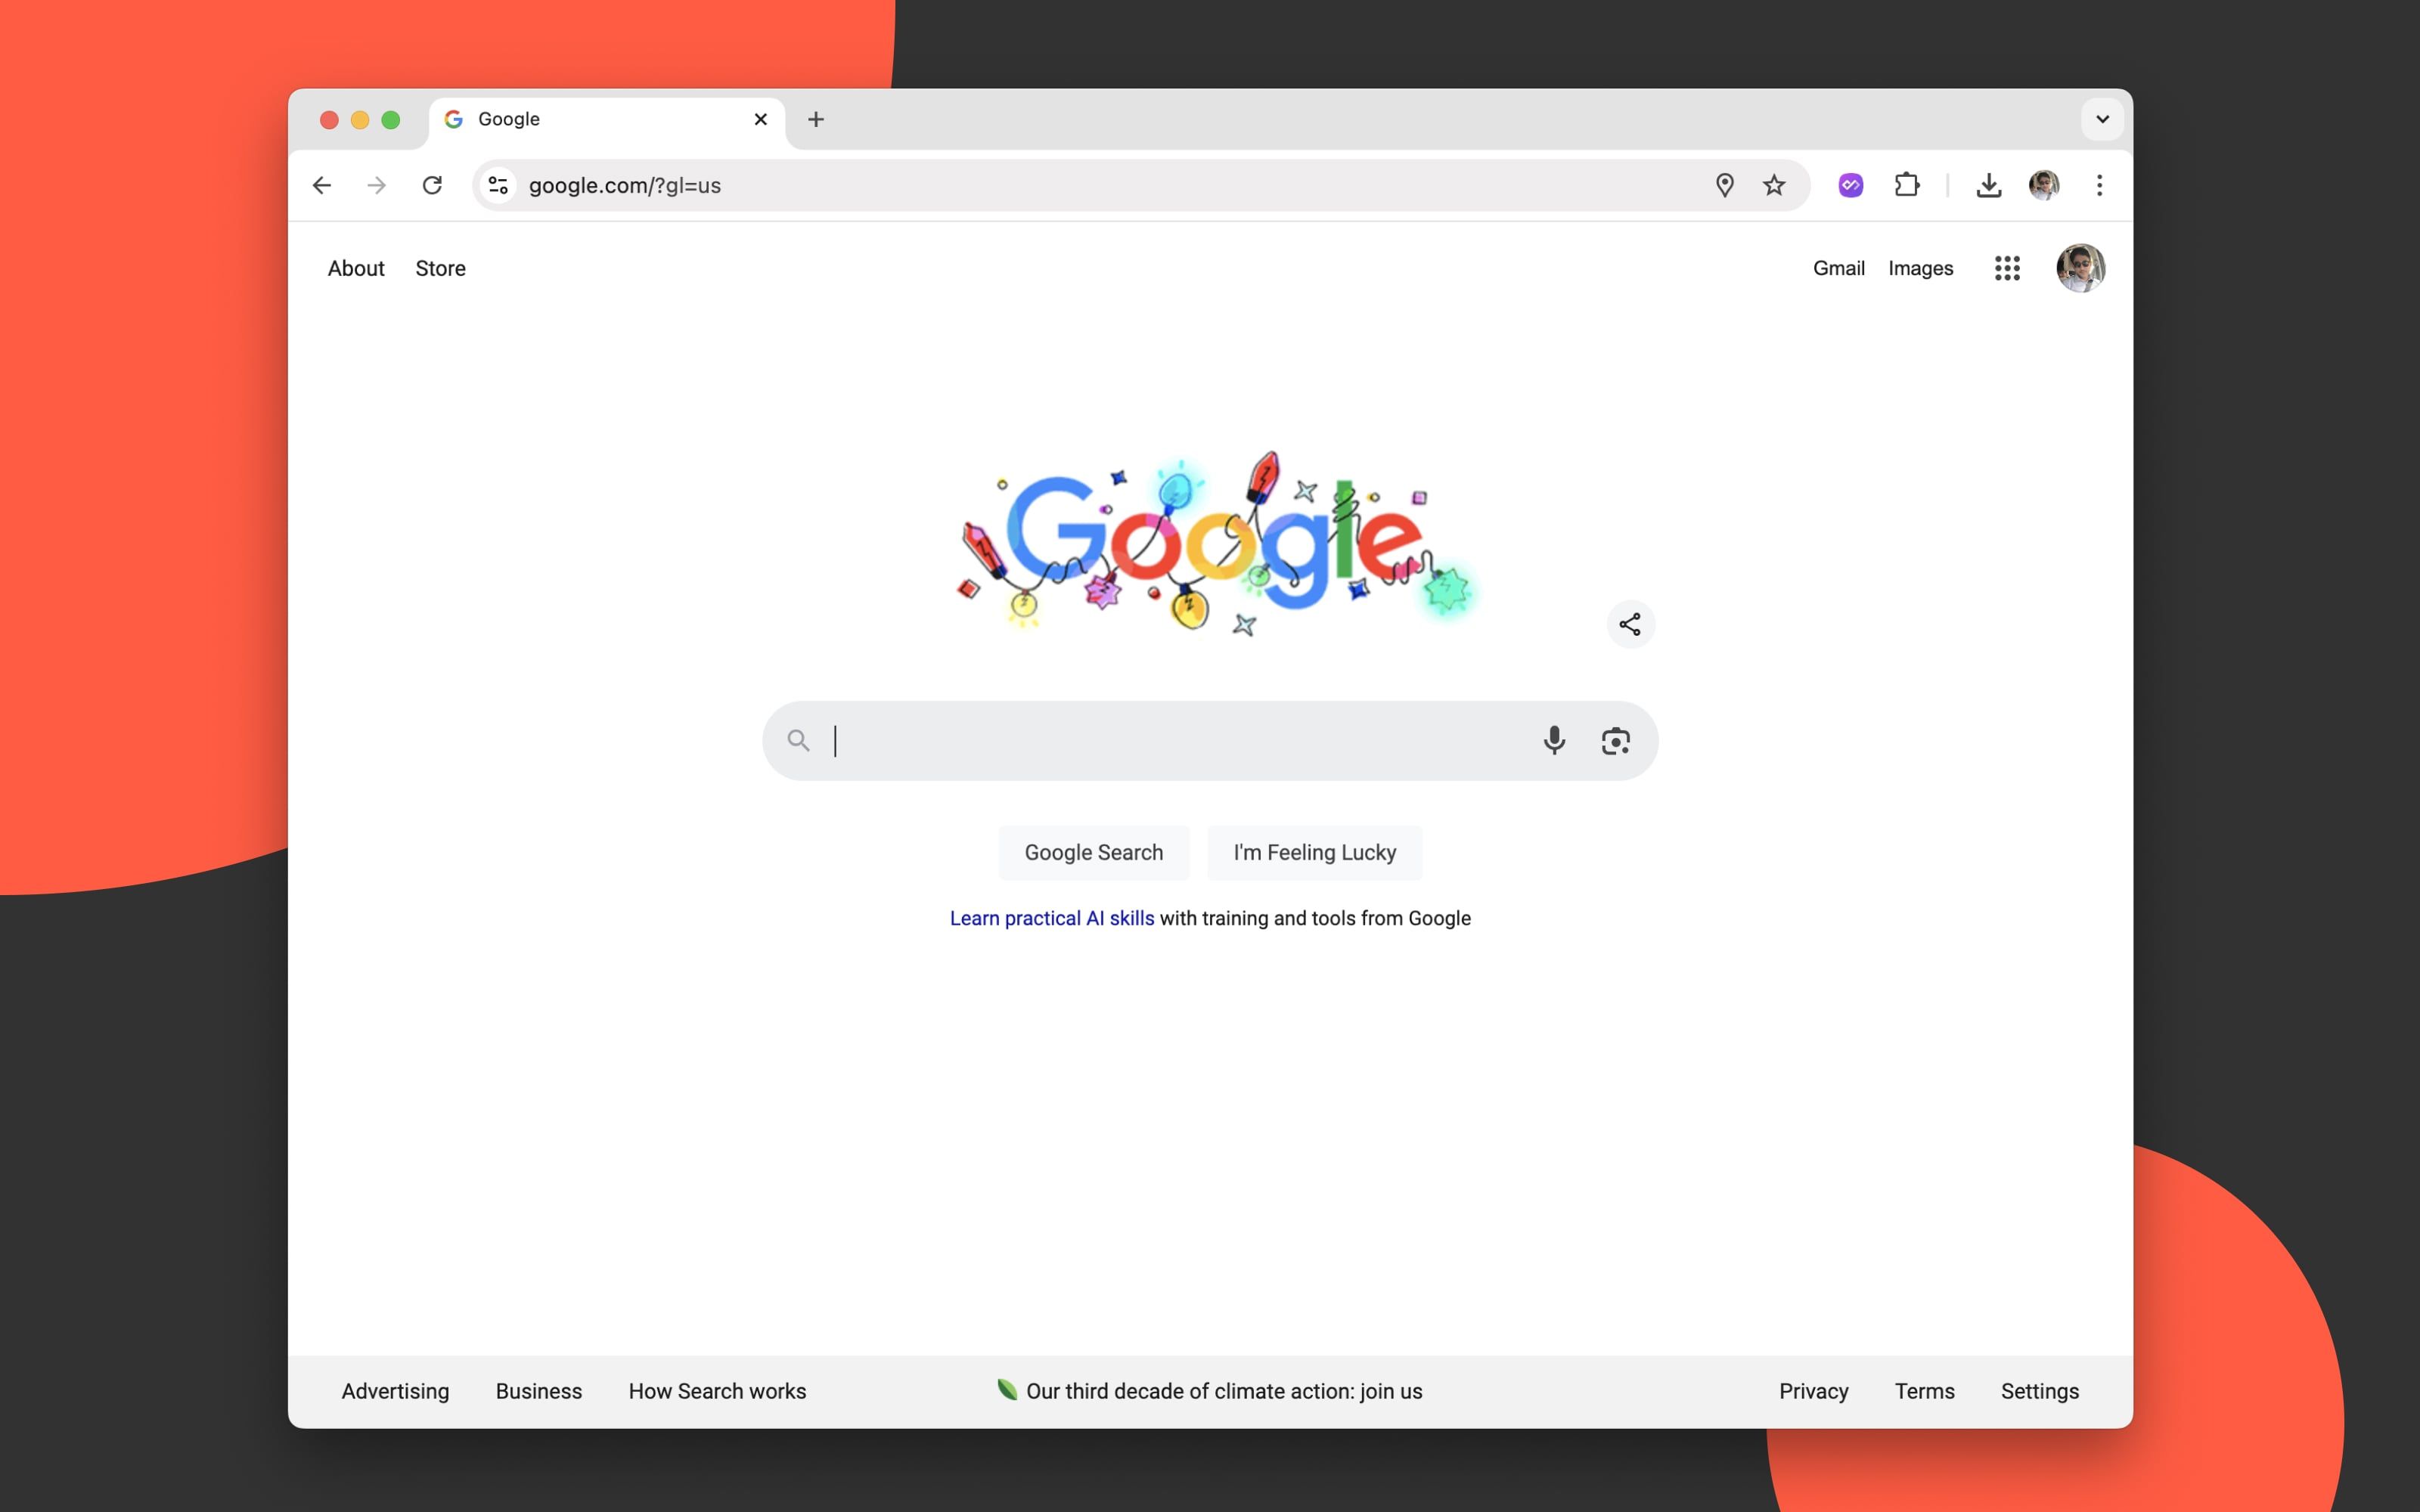Click the Google Search button
Image resolution: width=2420 pixels, height=1512 pixels.
[1092, 852]
